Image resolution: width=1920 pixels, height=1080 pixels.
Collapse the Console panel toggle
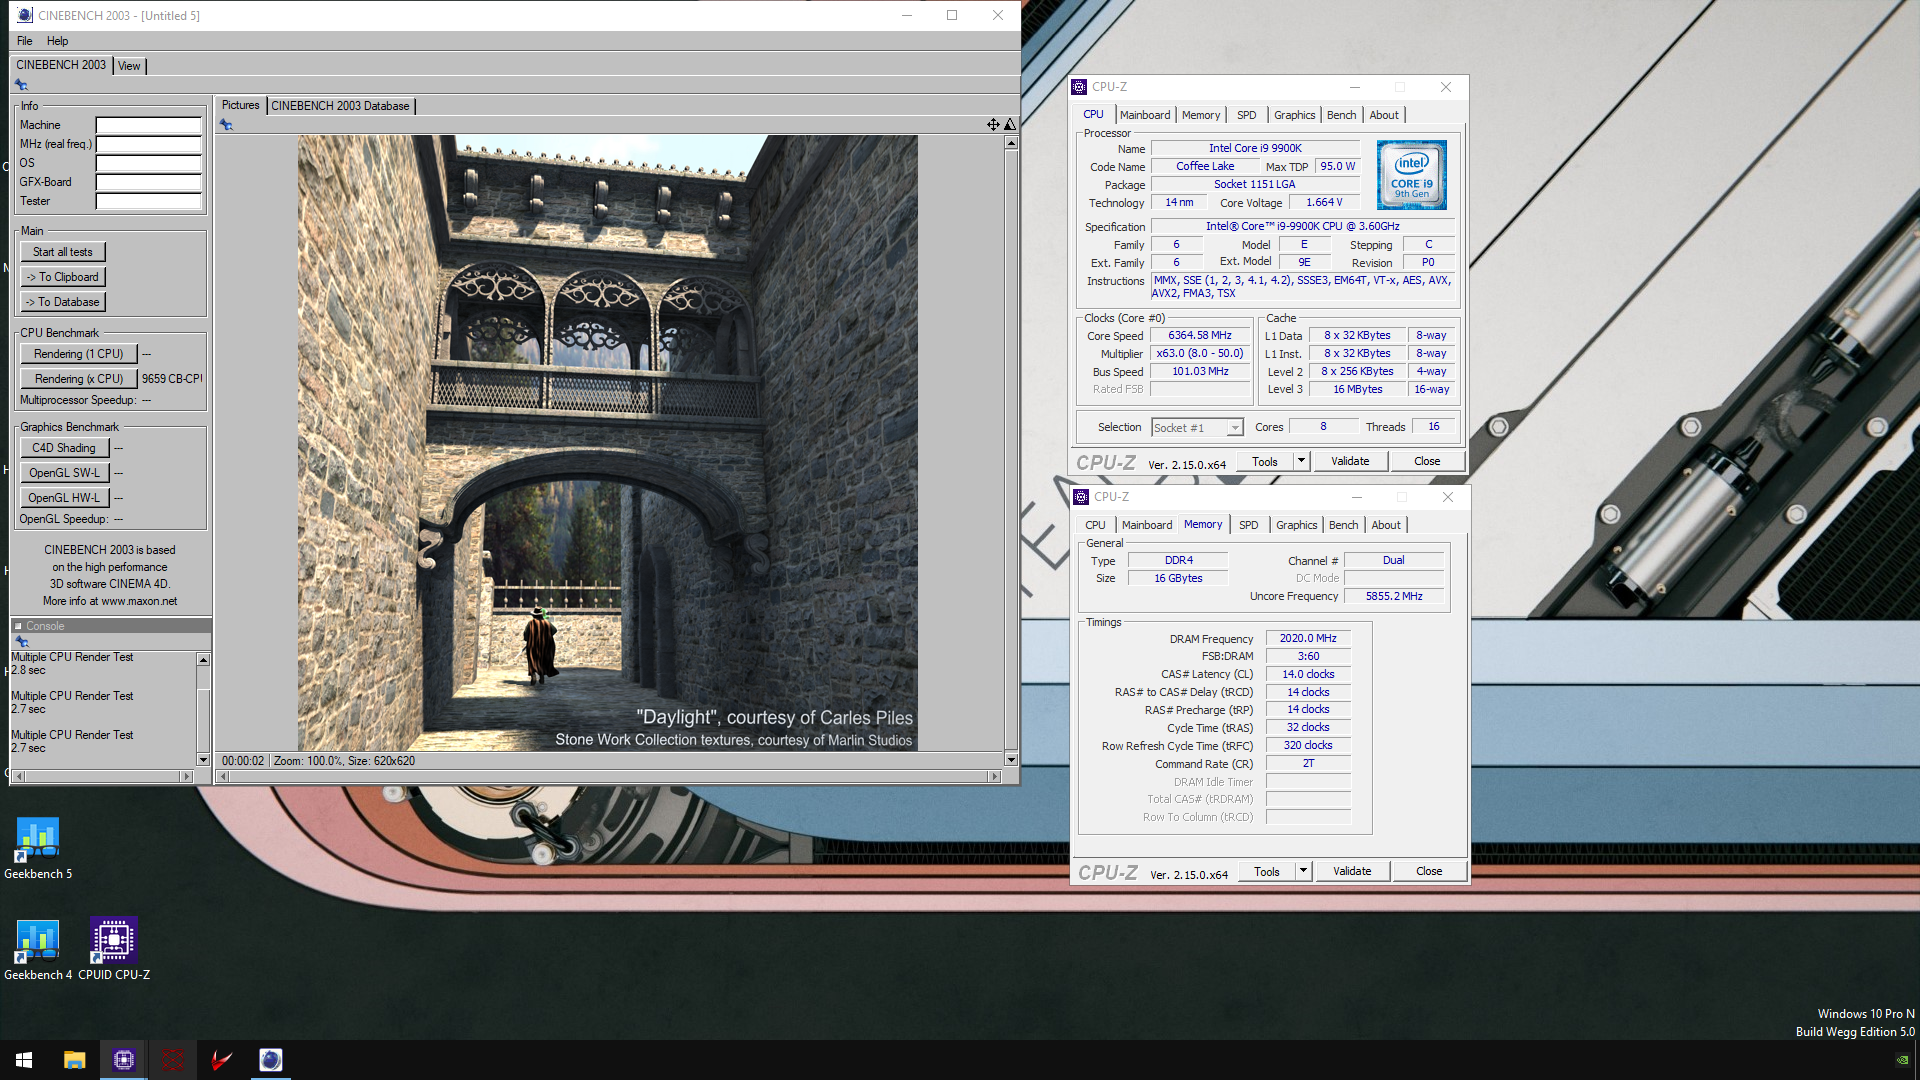pyautogui.click(x=18, y=626)
